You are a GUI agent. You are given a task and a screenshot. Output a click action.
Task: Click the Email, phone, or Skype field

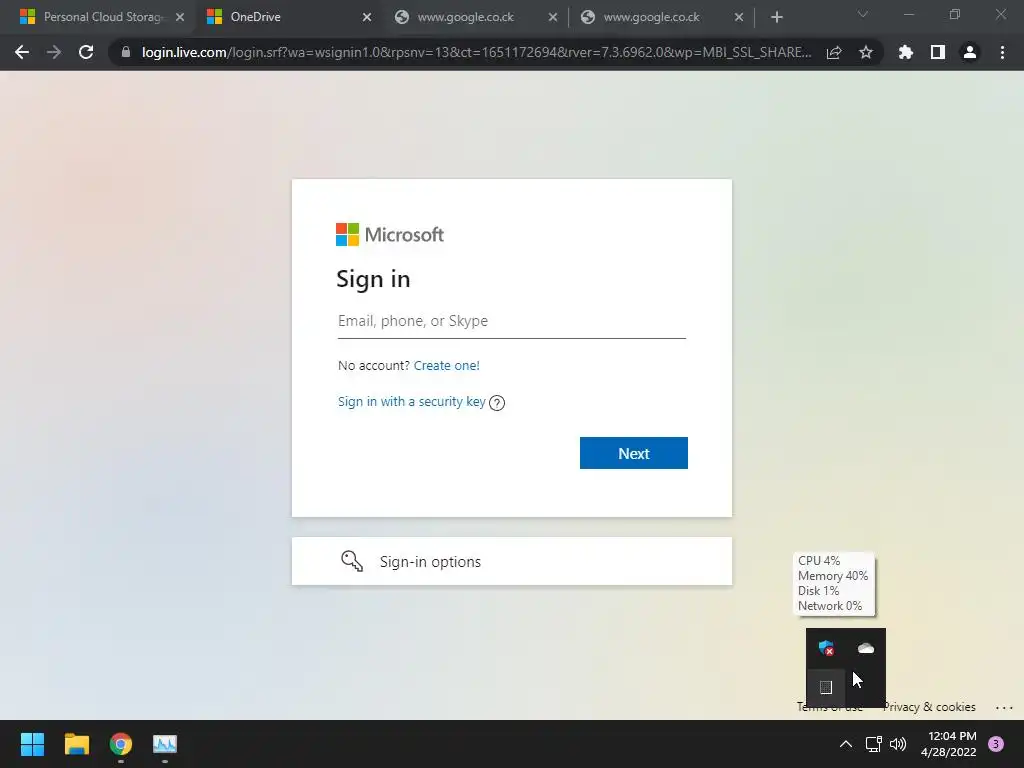(x=511, y=321)
